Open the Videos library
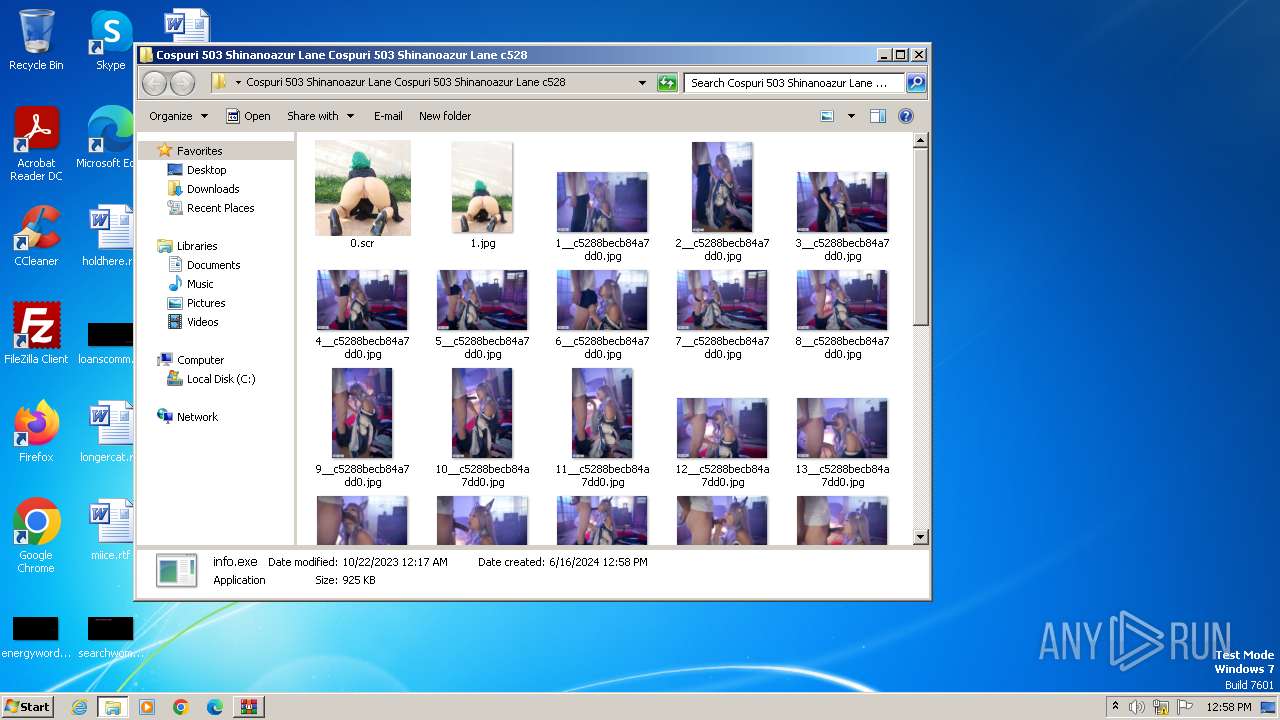 pos(202,322)
